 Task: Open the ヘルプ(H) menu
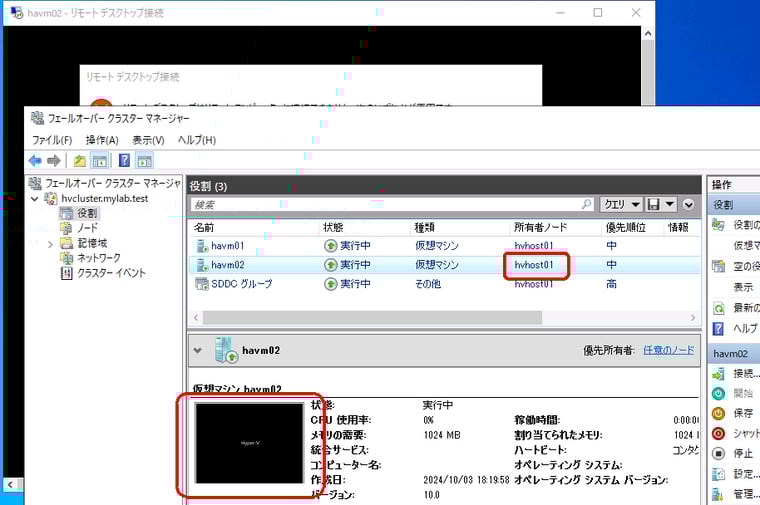click(x=197, y=140)
